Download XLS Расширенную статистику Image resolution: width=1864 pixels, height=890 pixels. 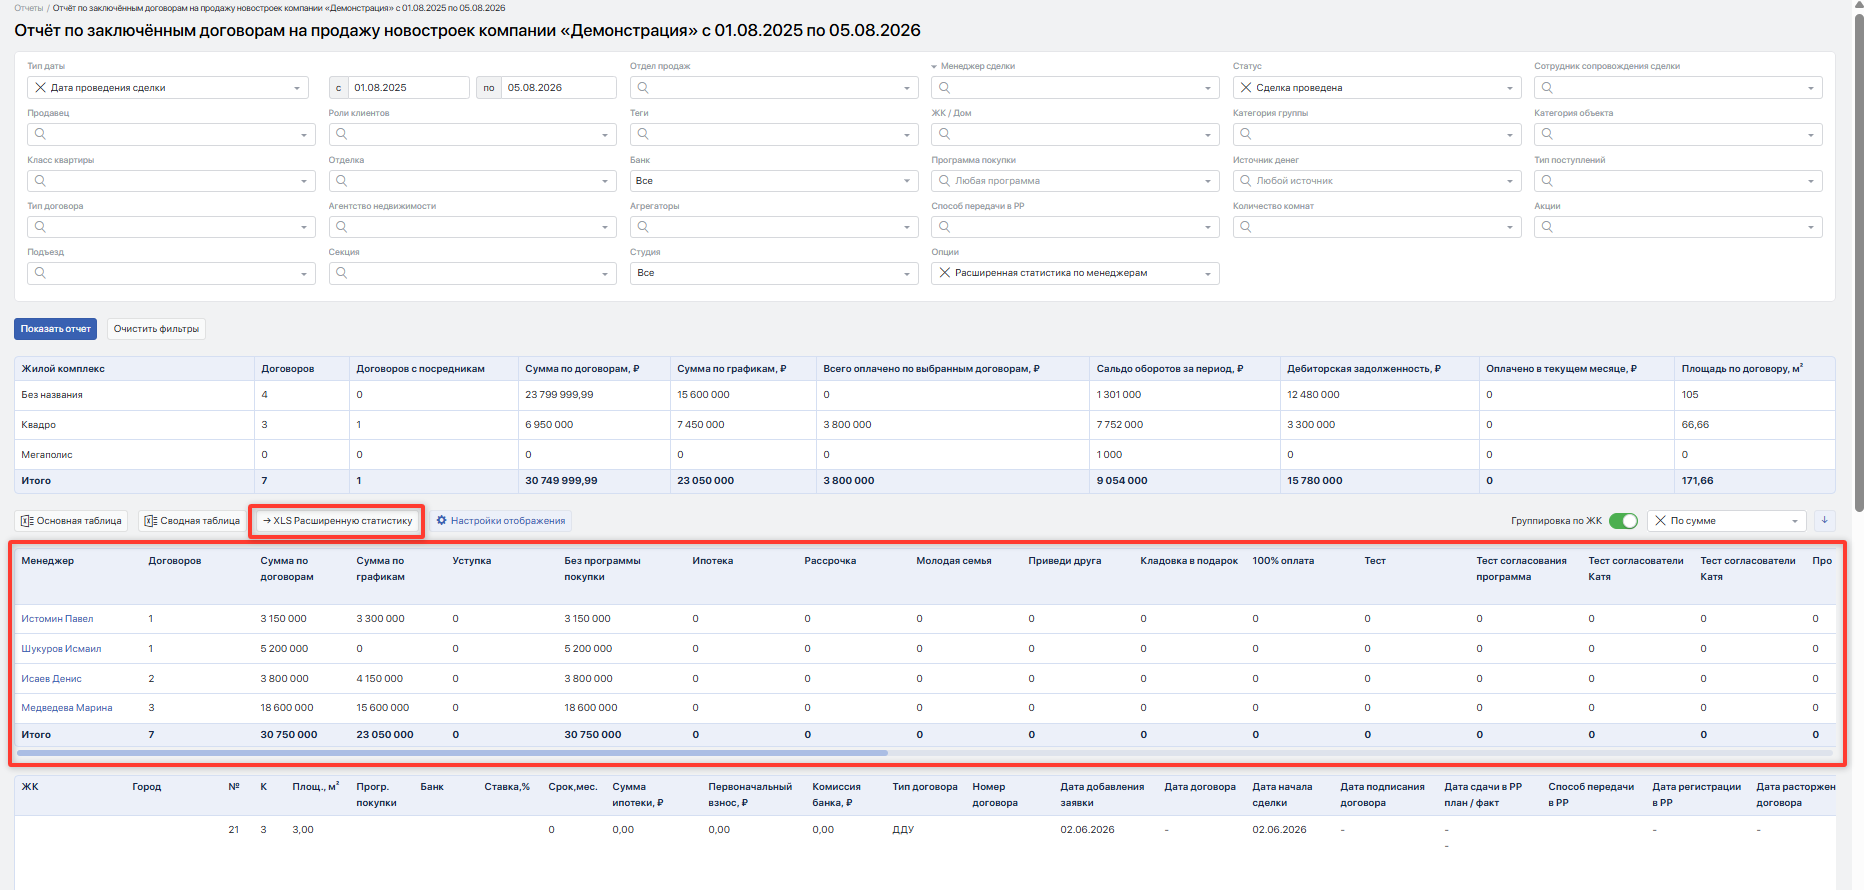point(337,521)
